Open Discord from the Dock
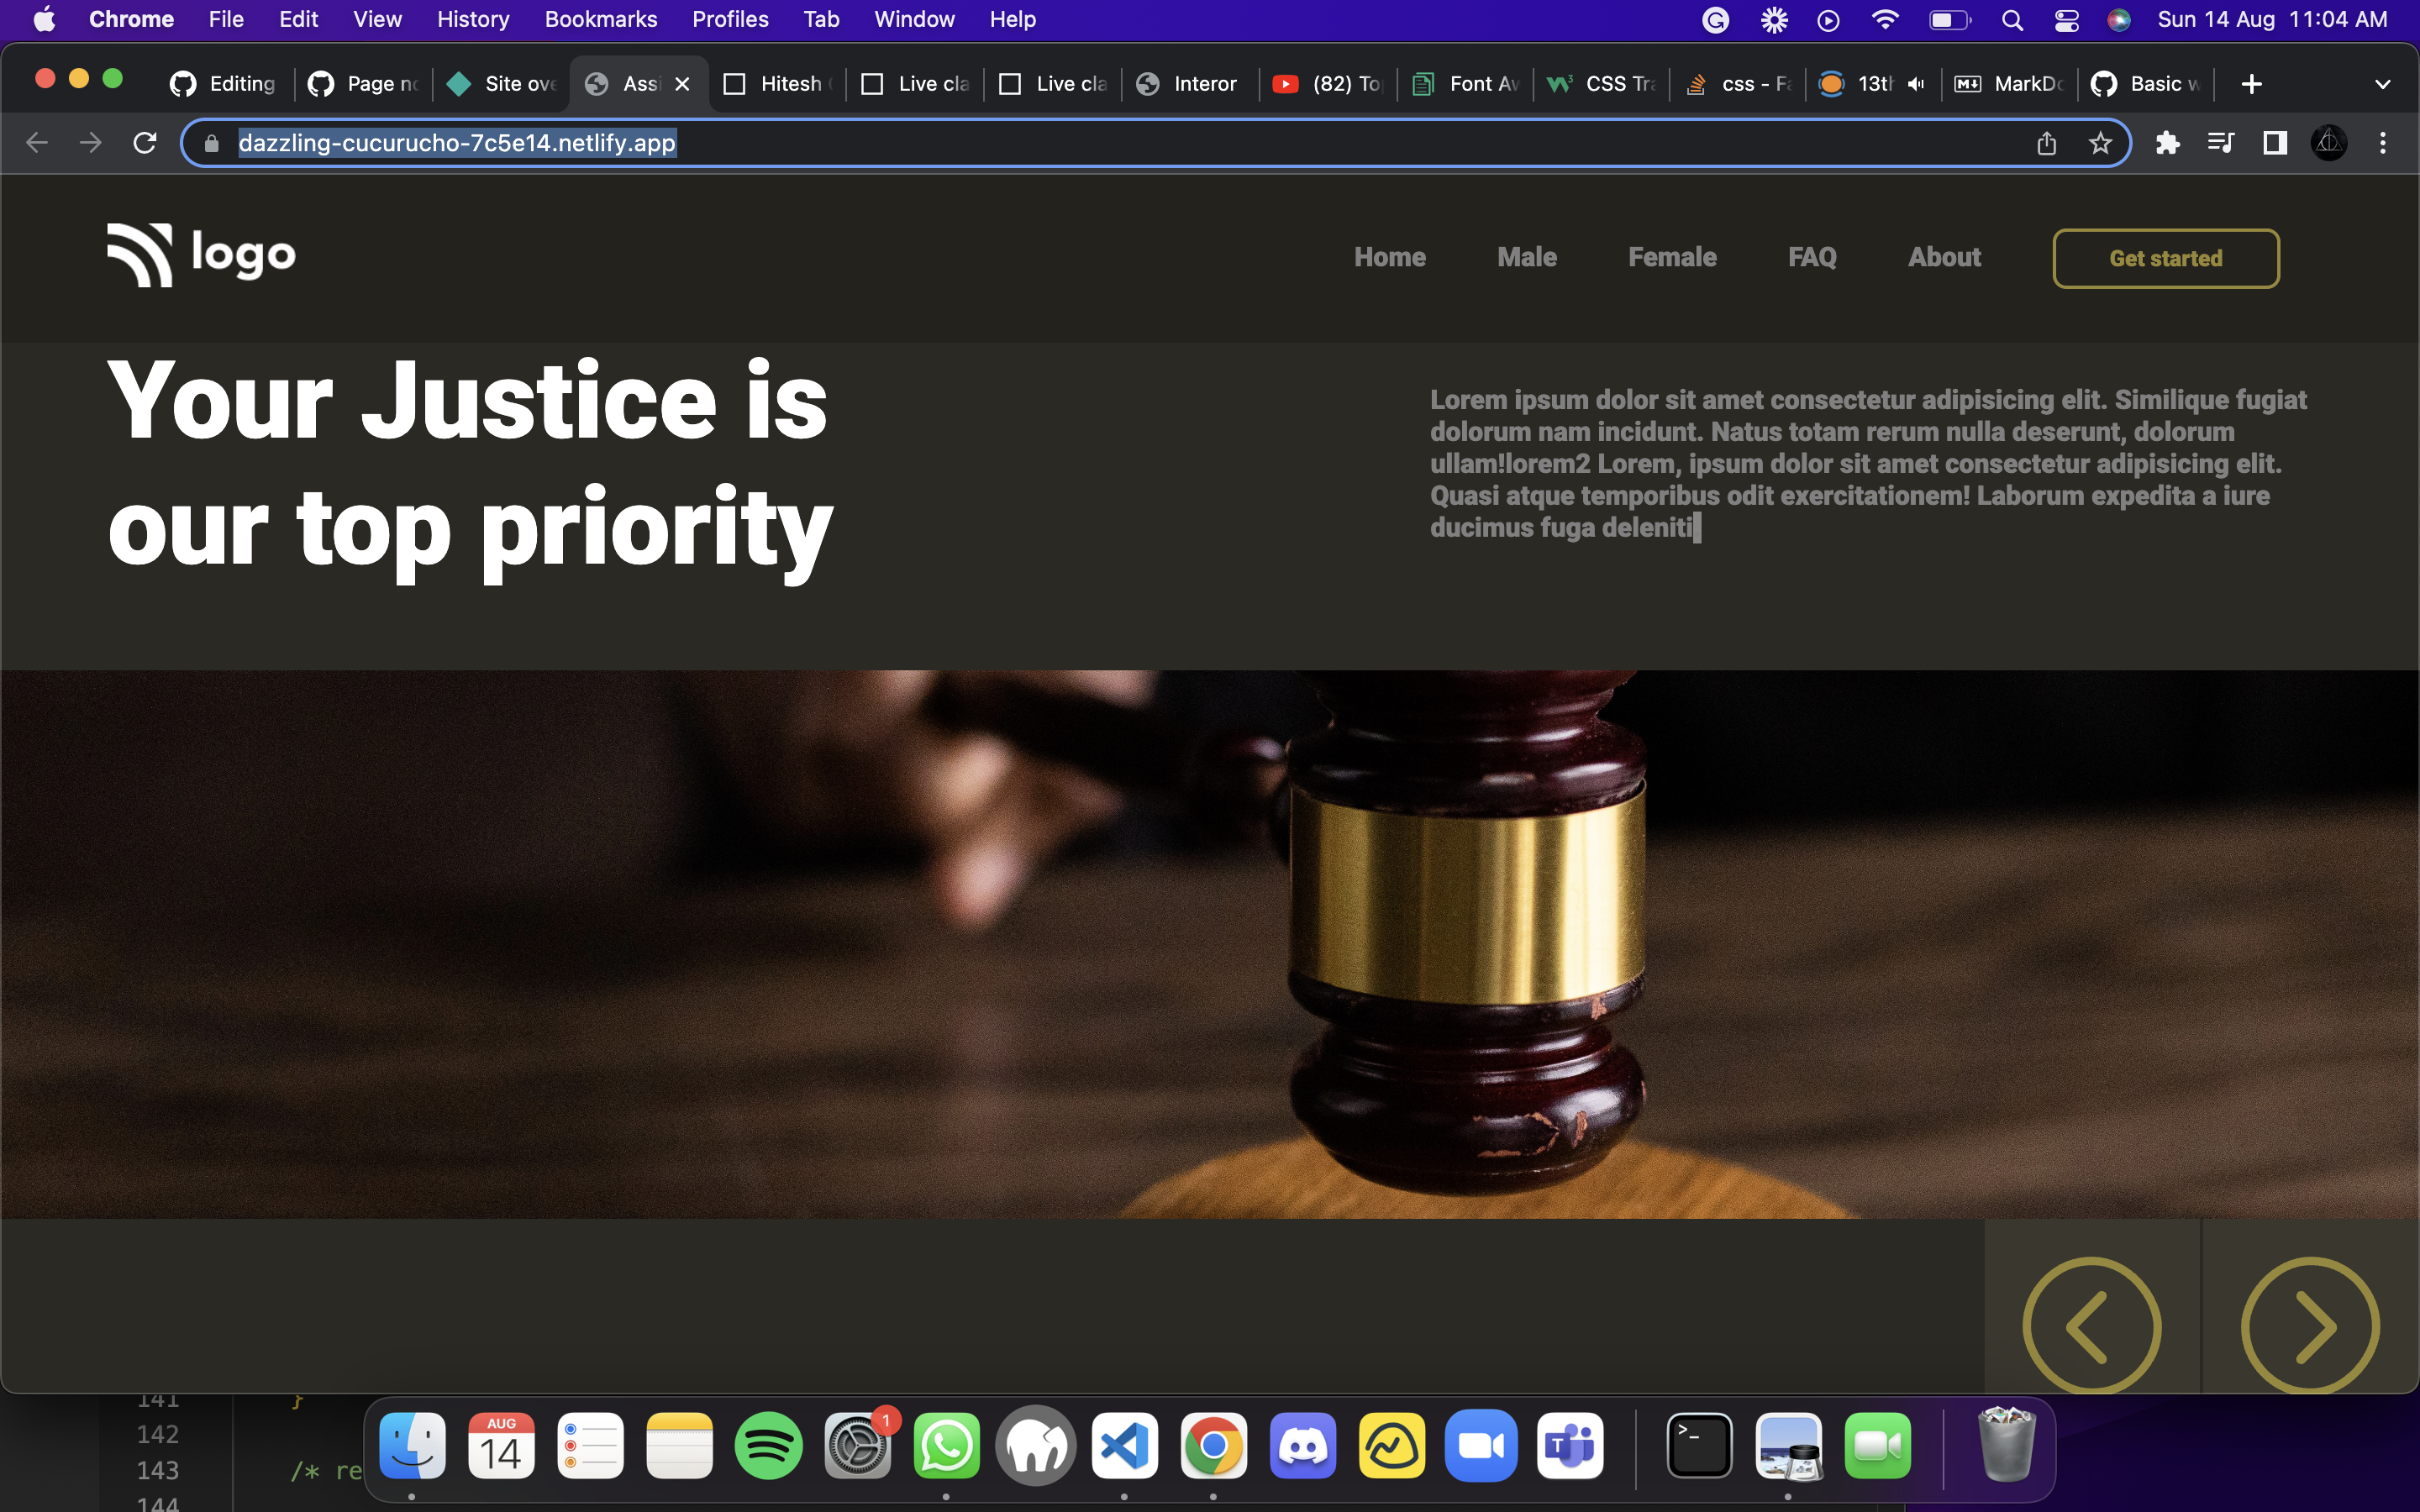The width and height of the screenshot is (2420, 1512). point(1303,1446)
